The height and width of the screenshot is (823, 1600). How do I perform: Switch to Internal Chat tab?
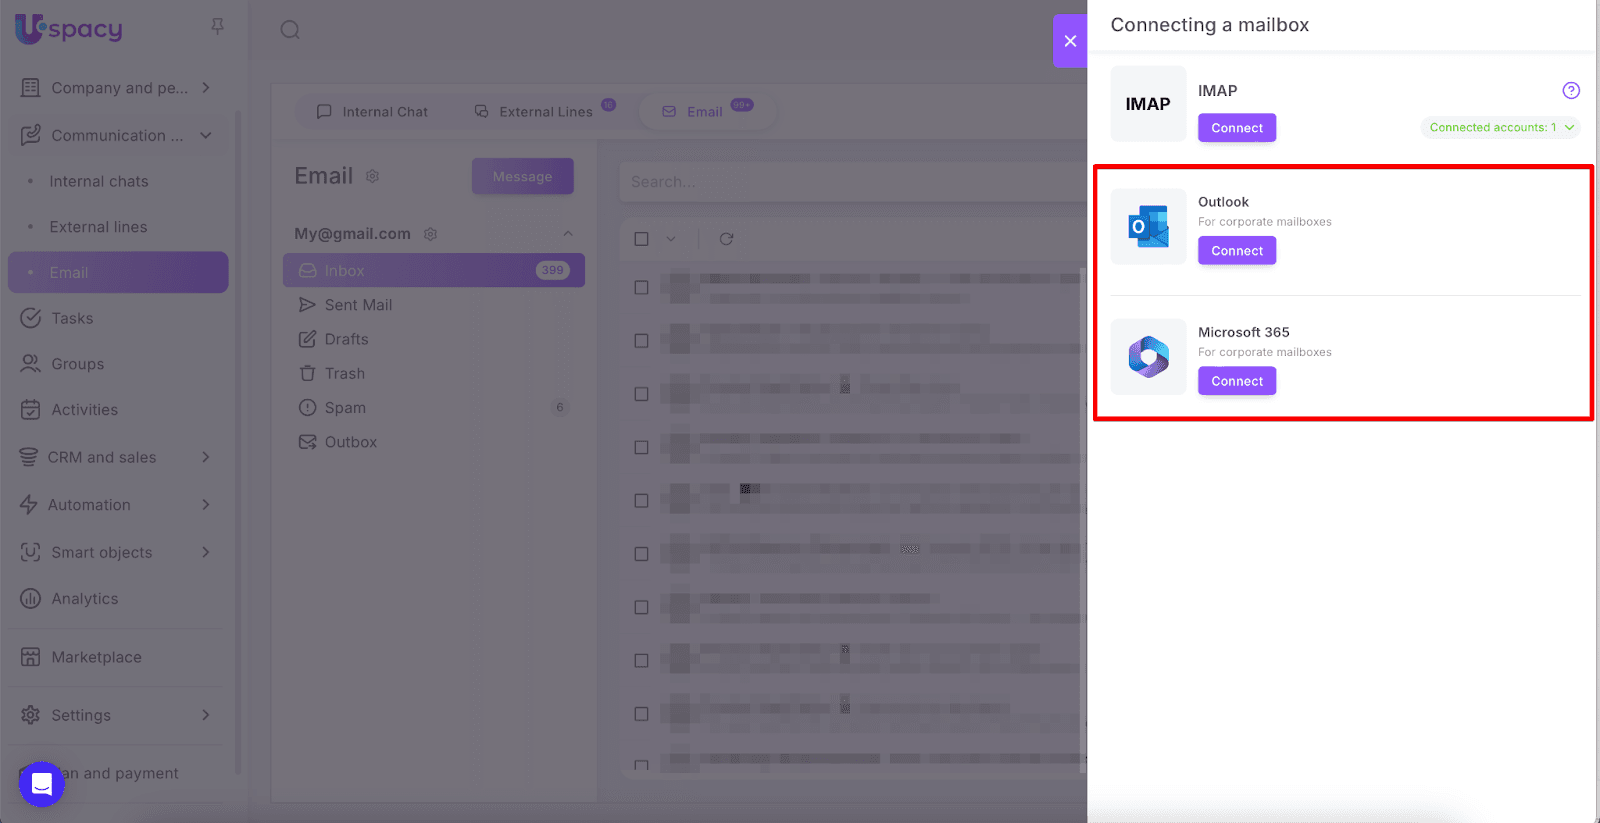point(372,112)
